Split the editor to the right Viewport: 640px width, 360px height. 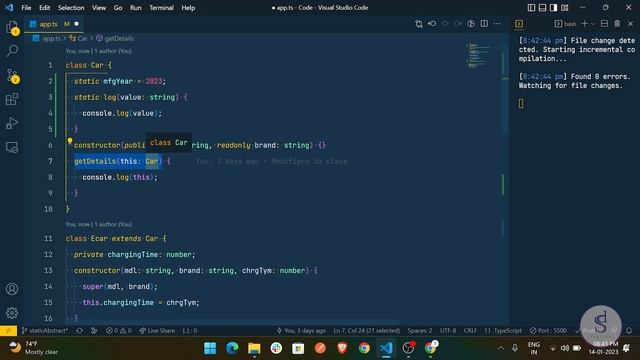(484, 24)
